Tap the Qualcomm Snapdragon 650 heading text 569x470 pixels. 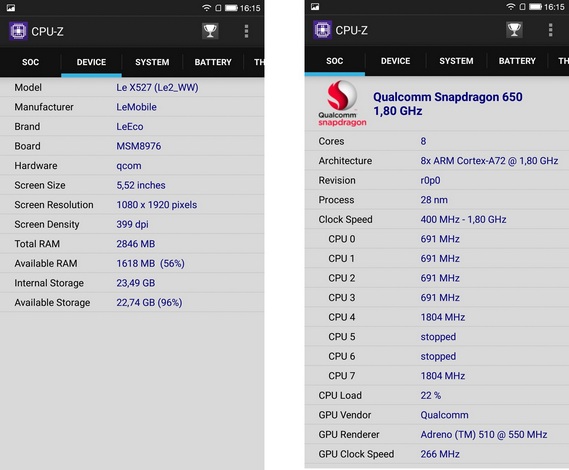448,97
